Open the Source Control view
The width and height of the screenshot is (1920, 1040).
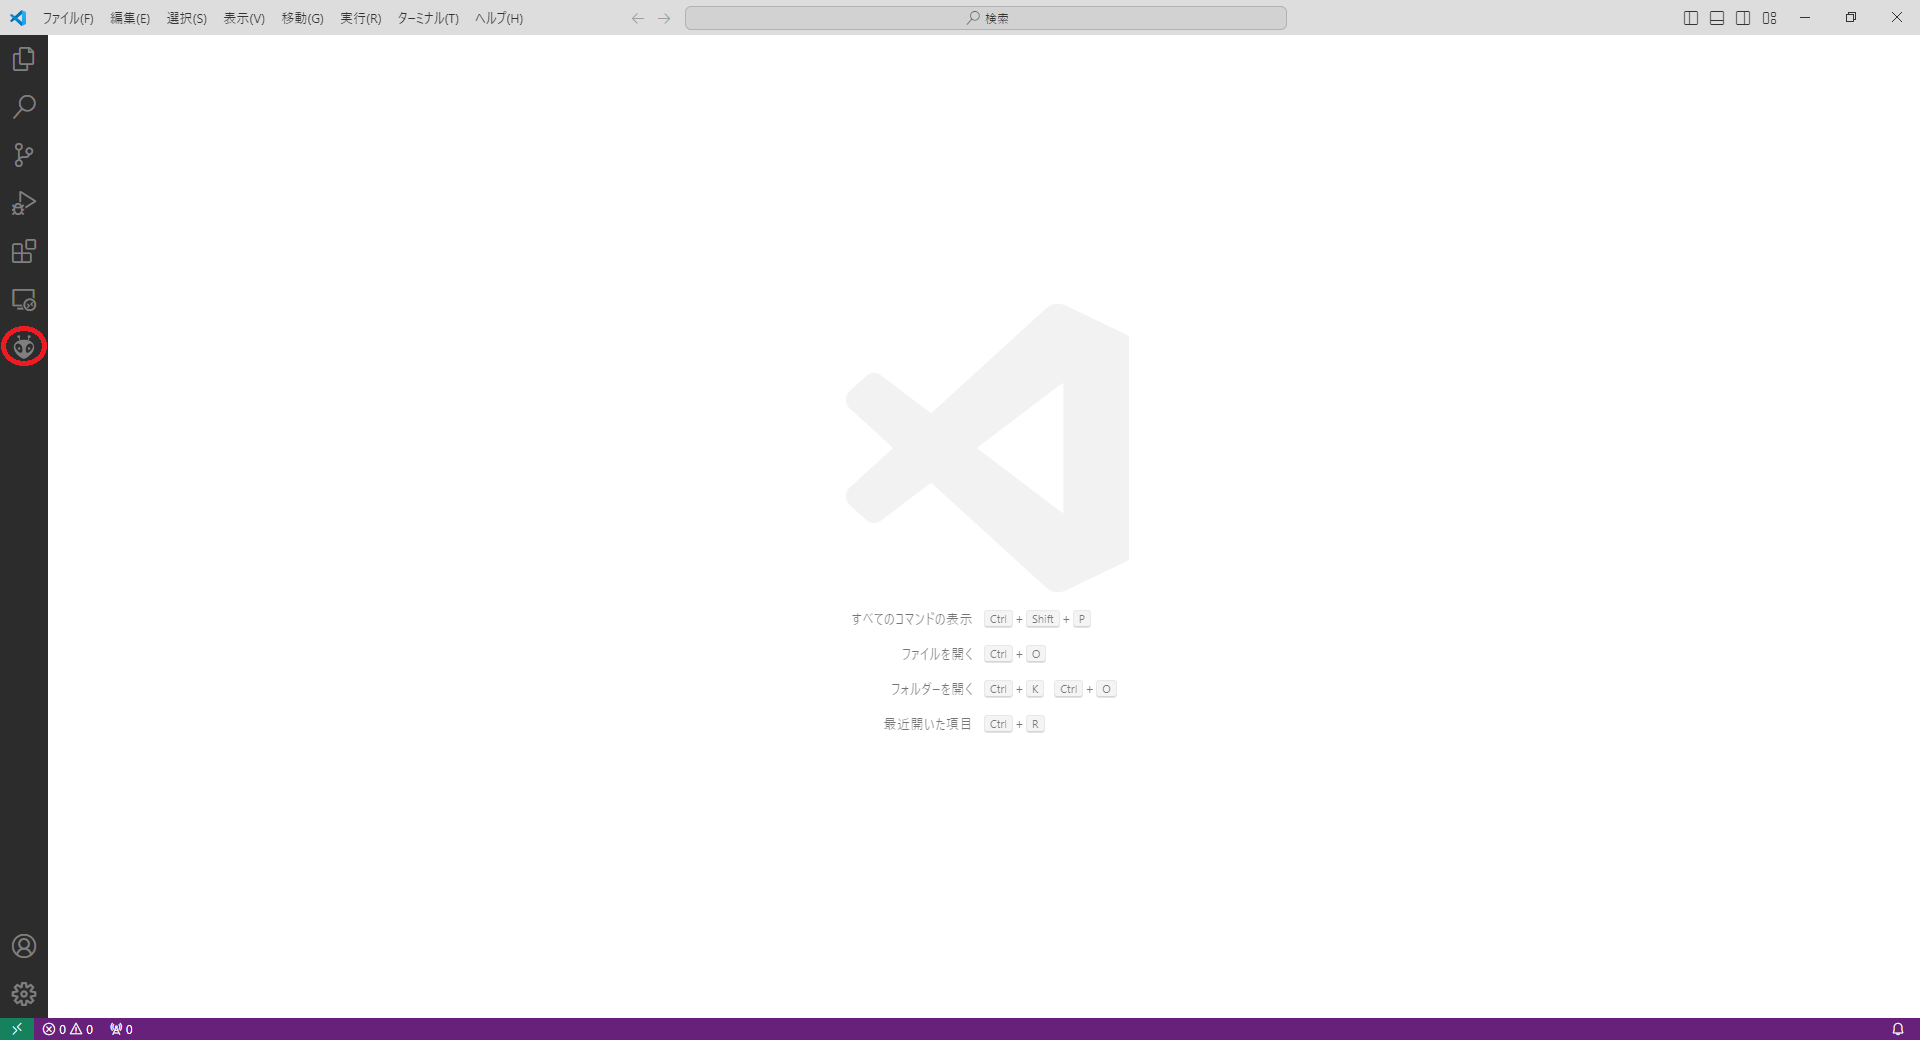pos(24,155)
